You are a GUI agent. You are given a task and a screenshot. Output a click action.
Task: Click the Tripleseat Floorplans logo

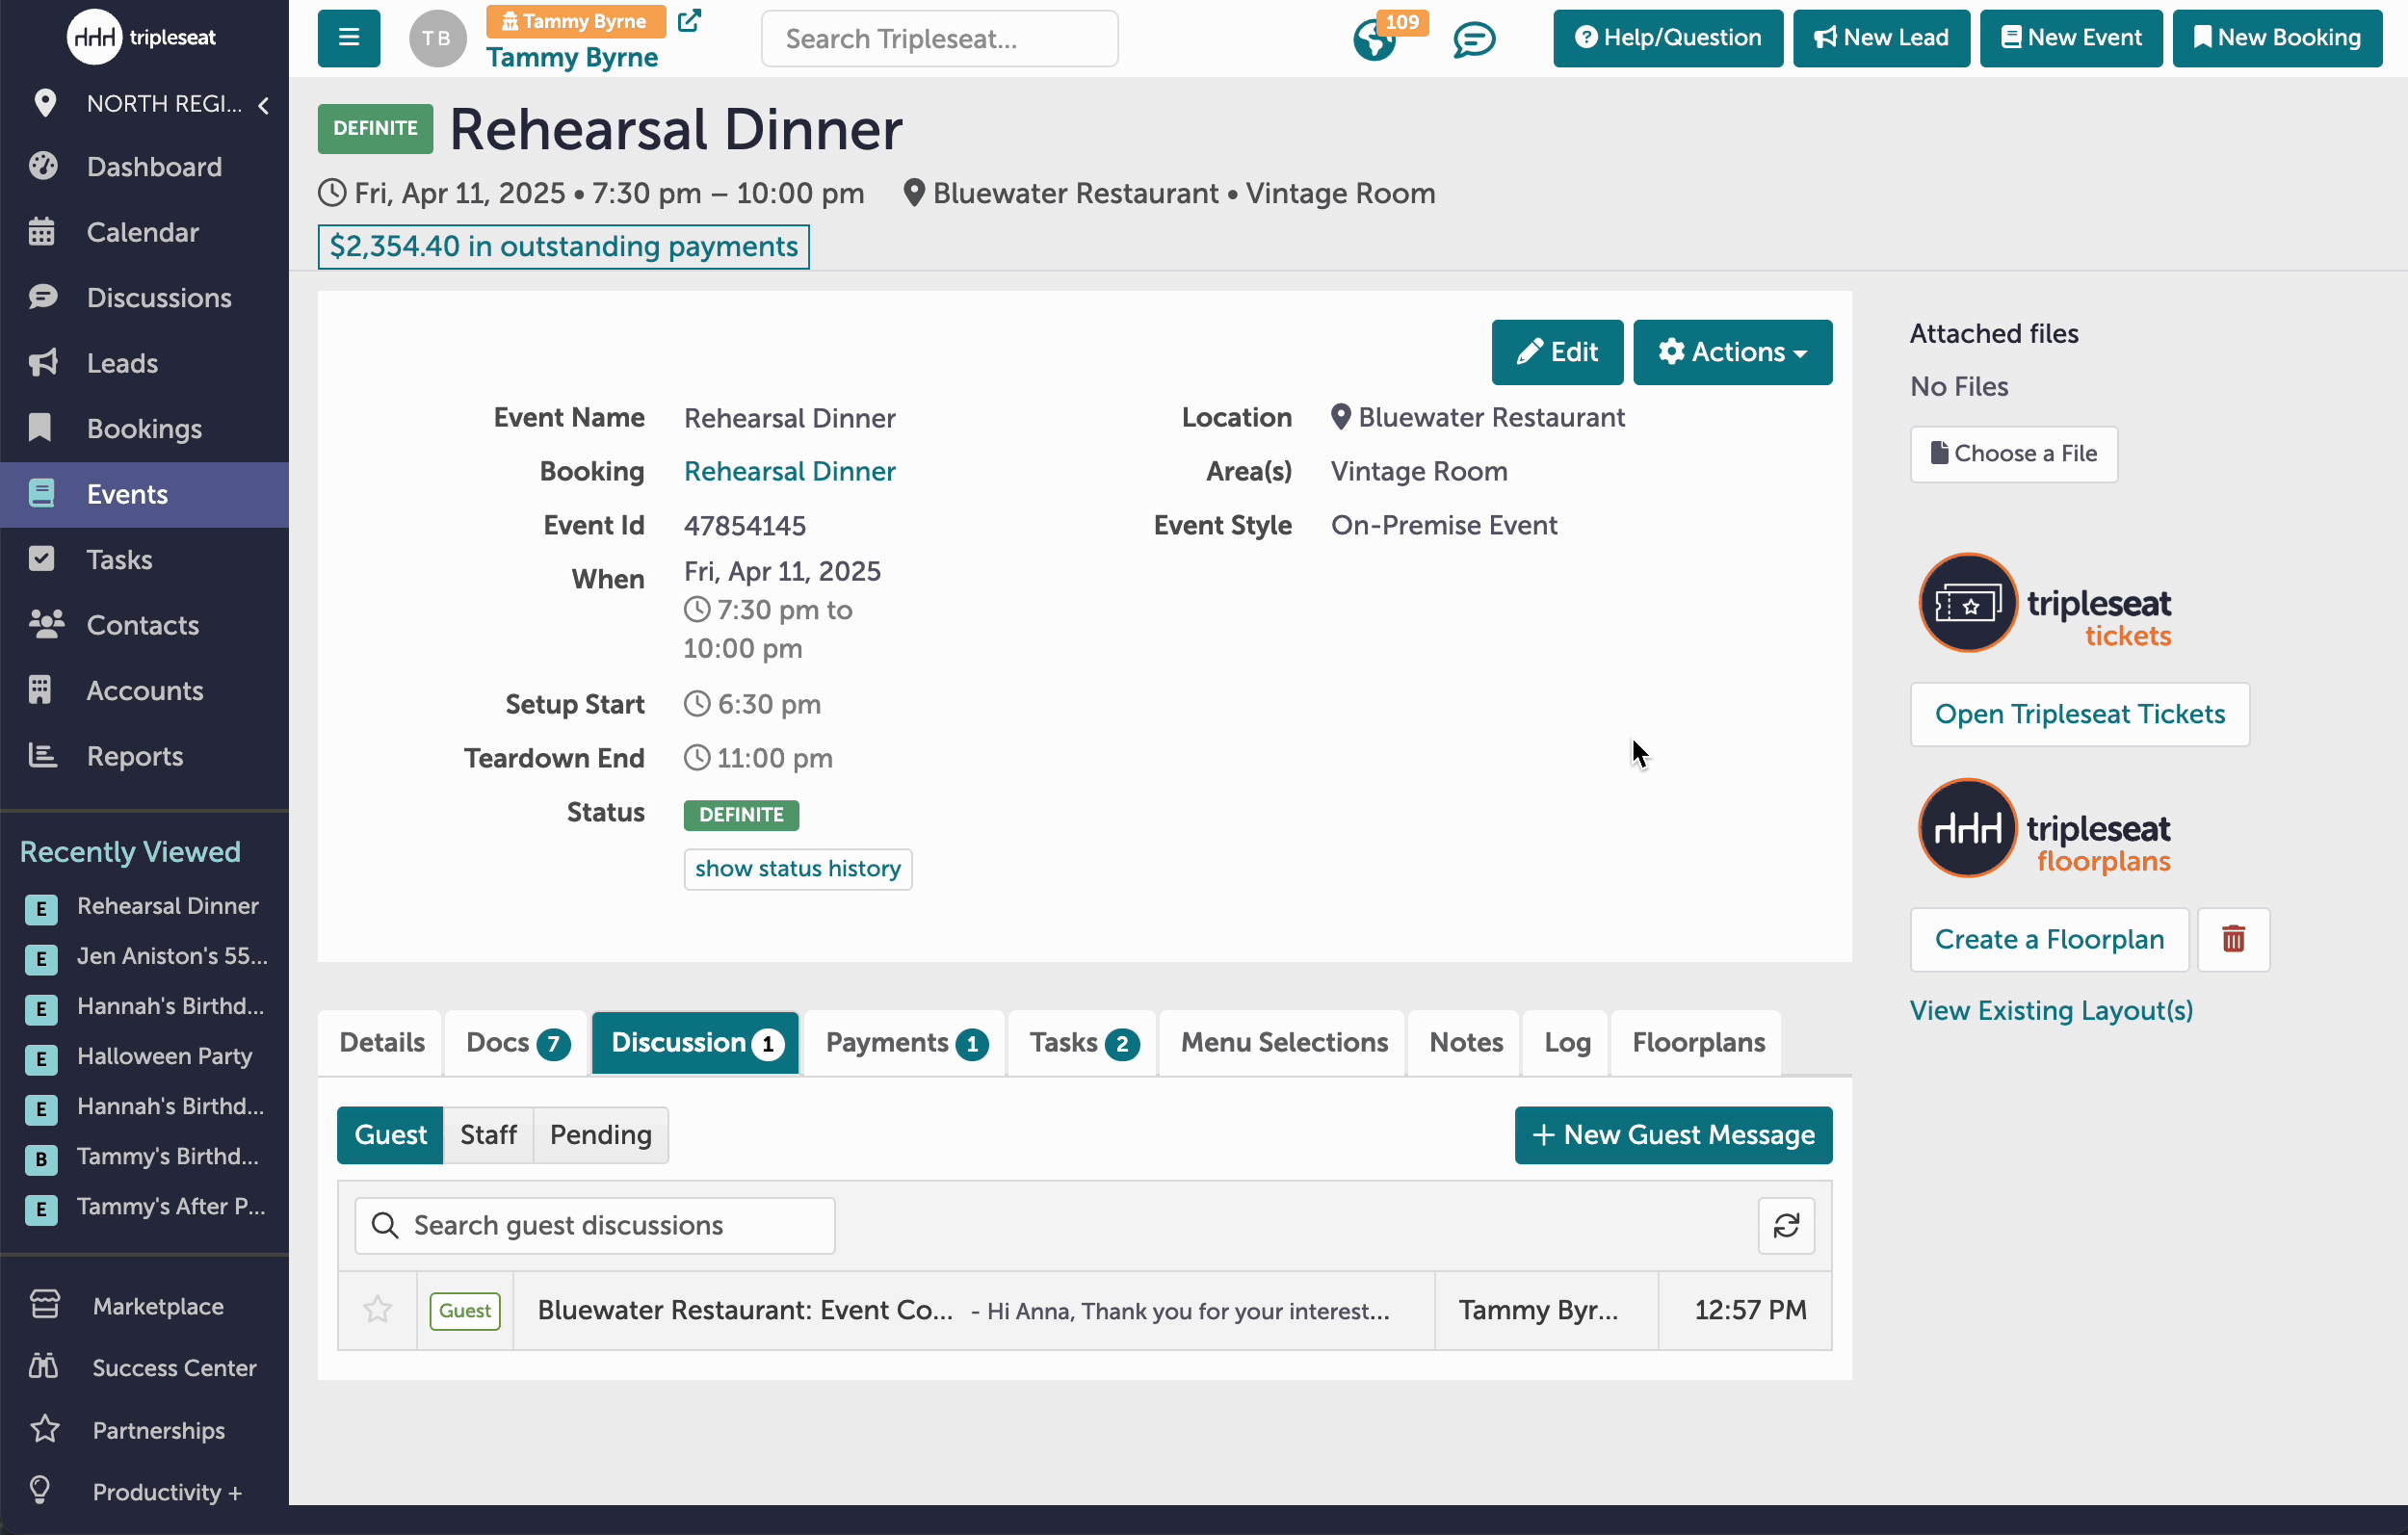(2043, 829)
